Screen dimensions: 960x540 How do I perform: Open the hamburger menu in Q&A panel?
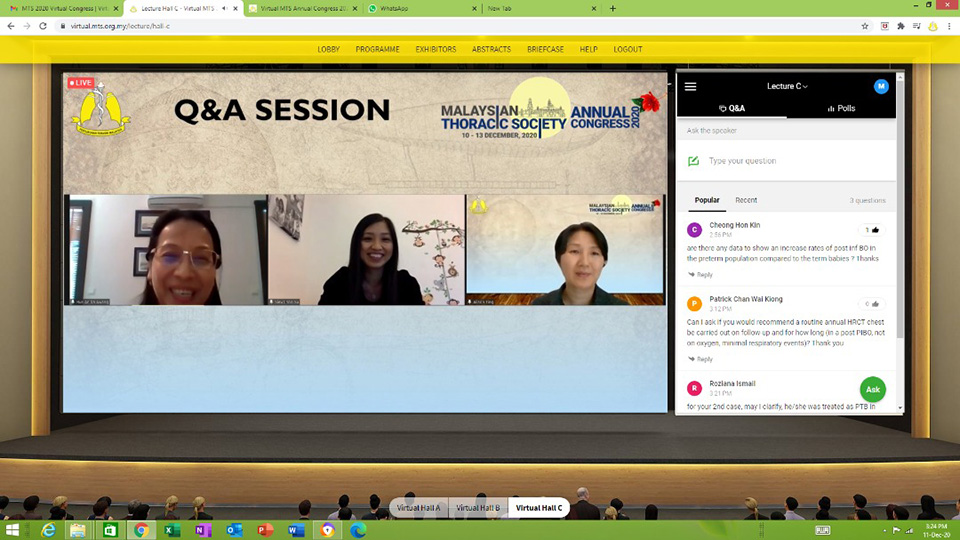tap(690, 86)
